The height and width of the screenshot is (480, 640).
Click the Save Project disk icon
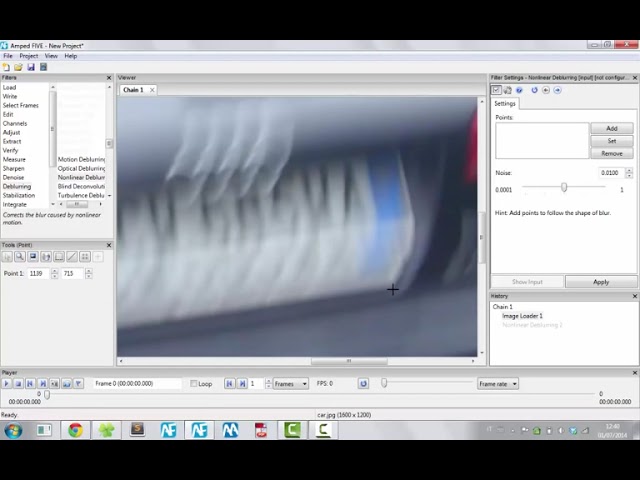point(31,67)
